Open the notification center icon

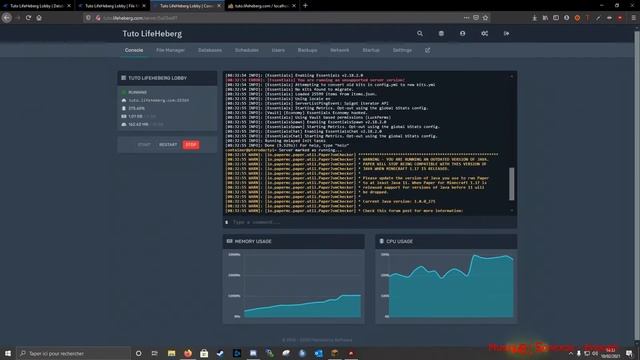(629, 353)
